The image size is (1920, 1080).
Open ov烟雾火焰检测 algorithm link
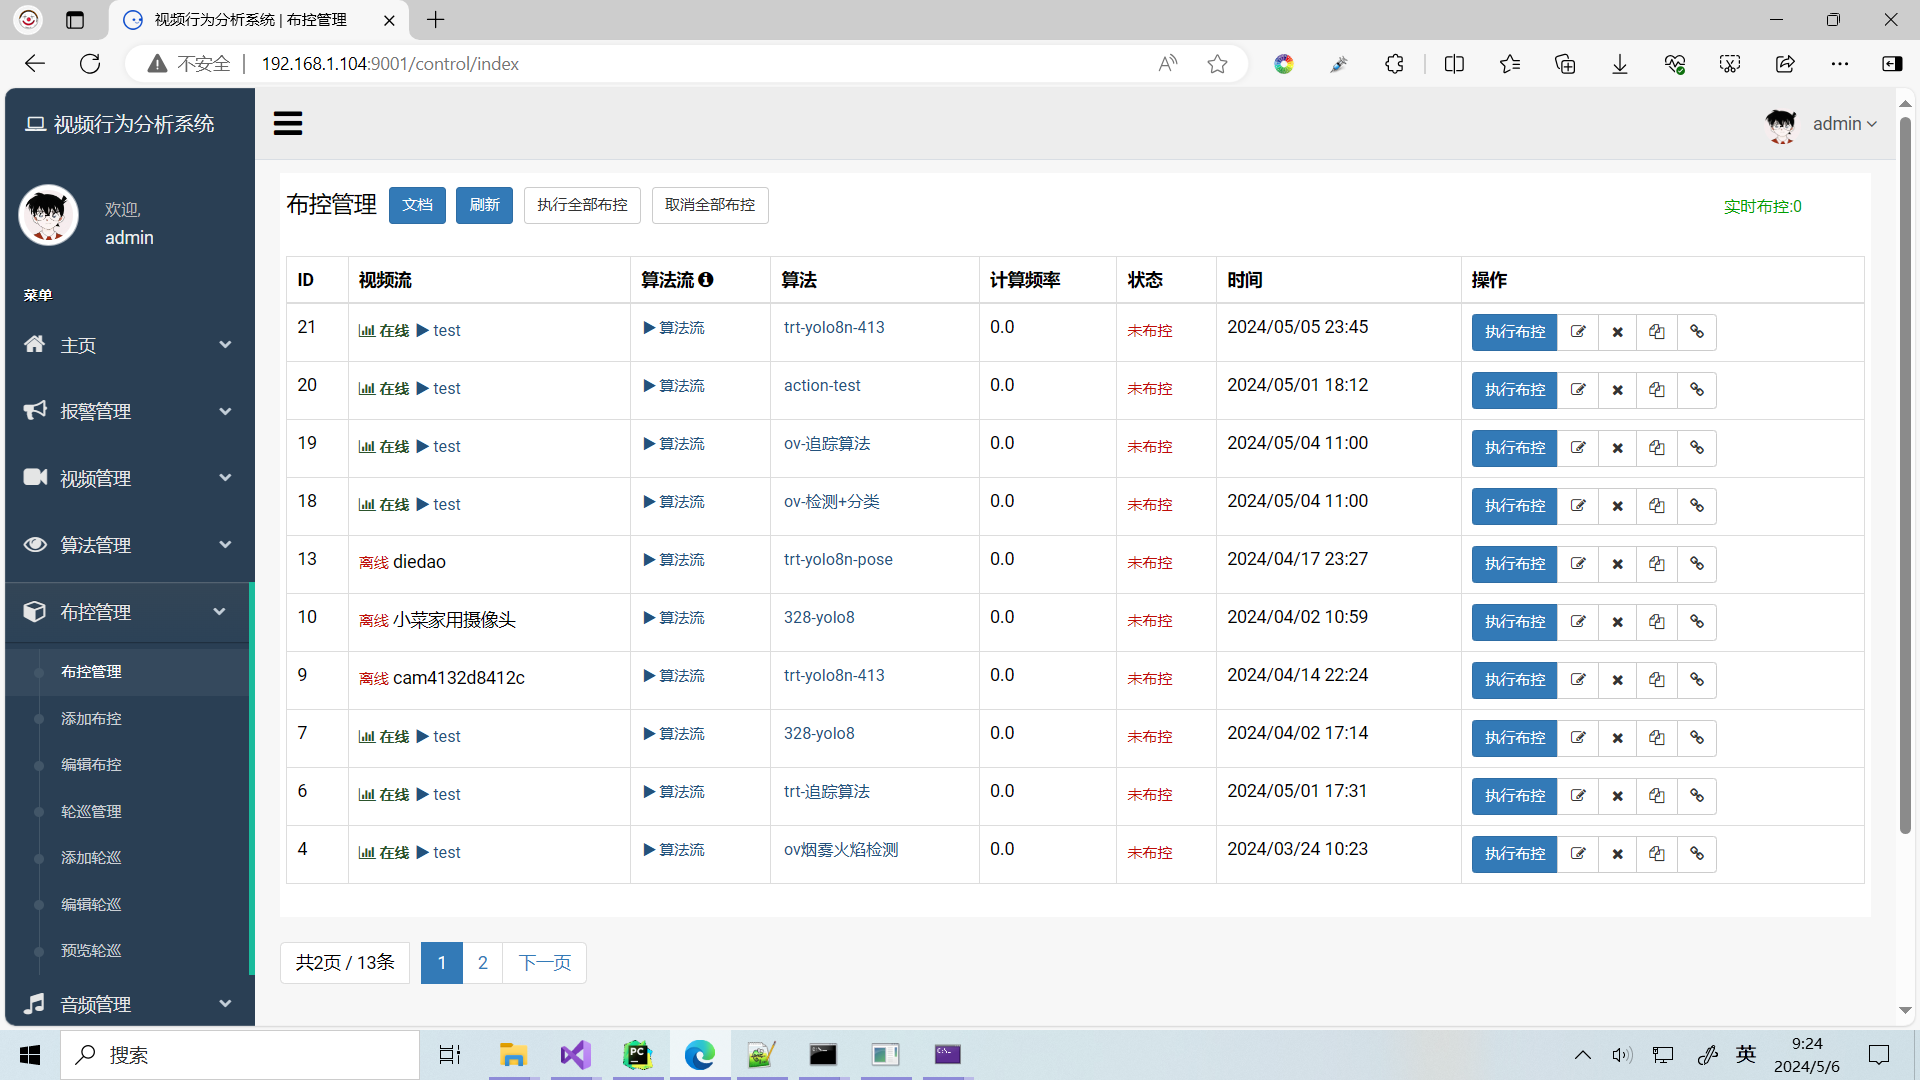[x=841, y=850]
